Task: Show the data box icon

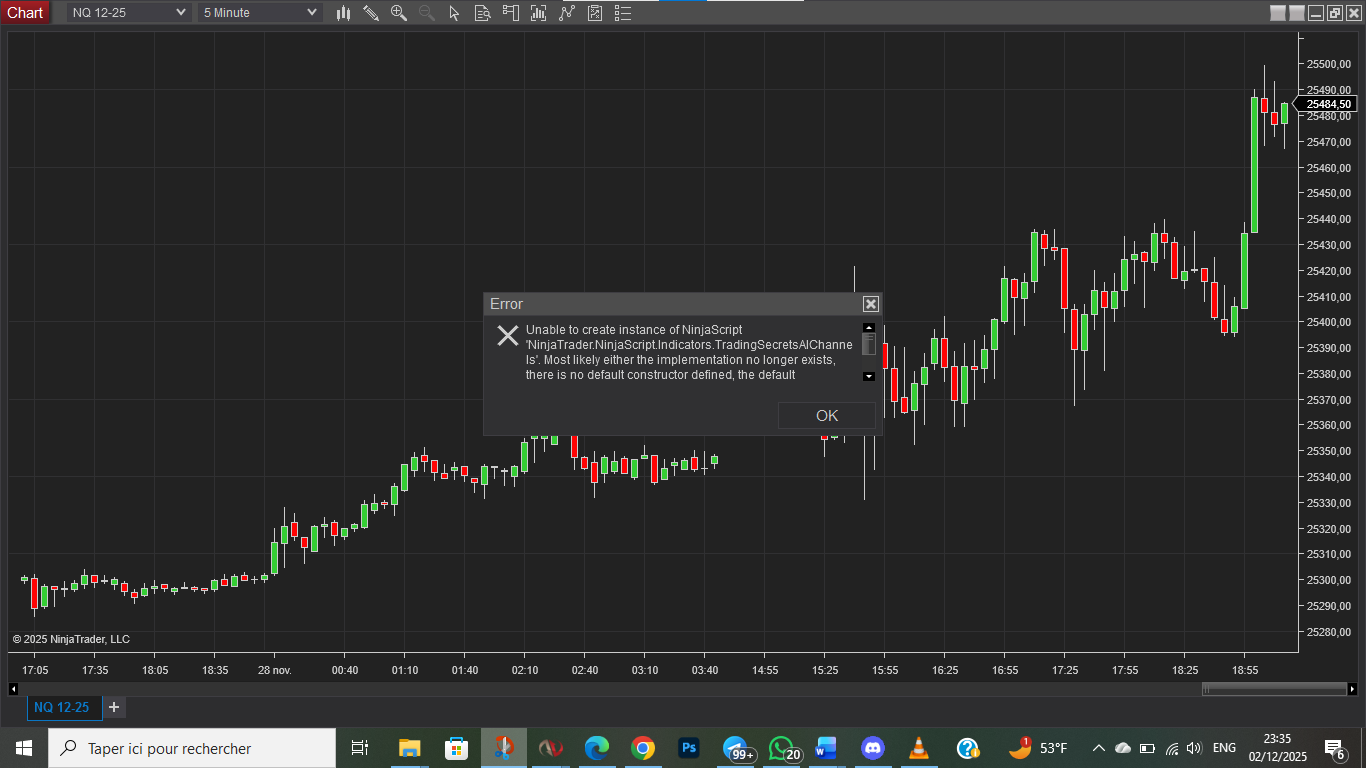Action: coord(483,13)
